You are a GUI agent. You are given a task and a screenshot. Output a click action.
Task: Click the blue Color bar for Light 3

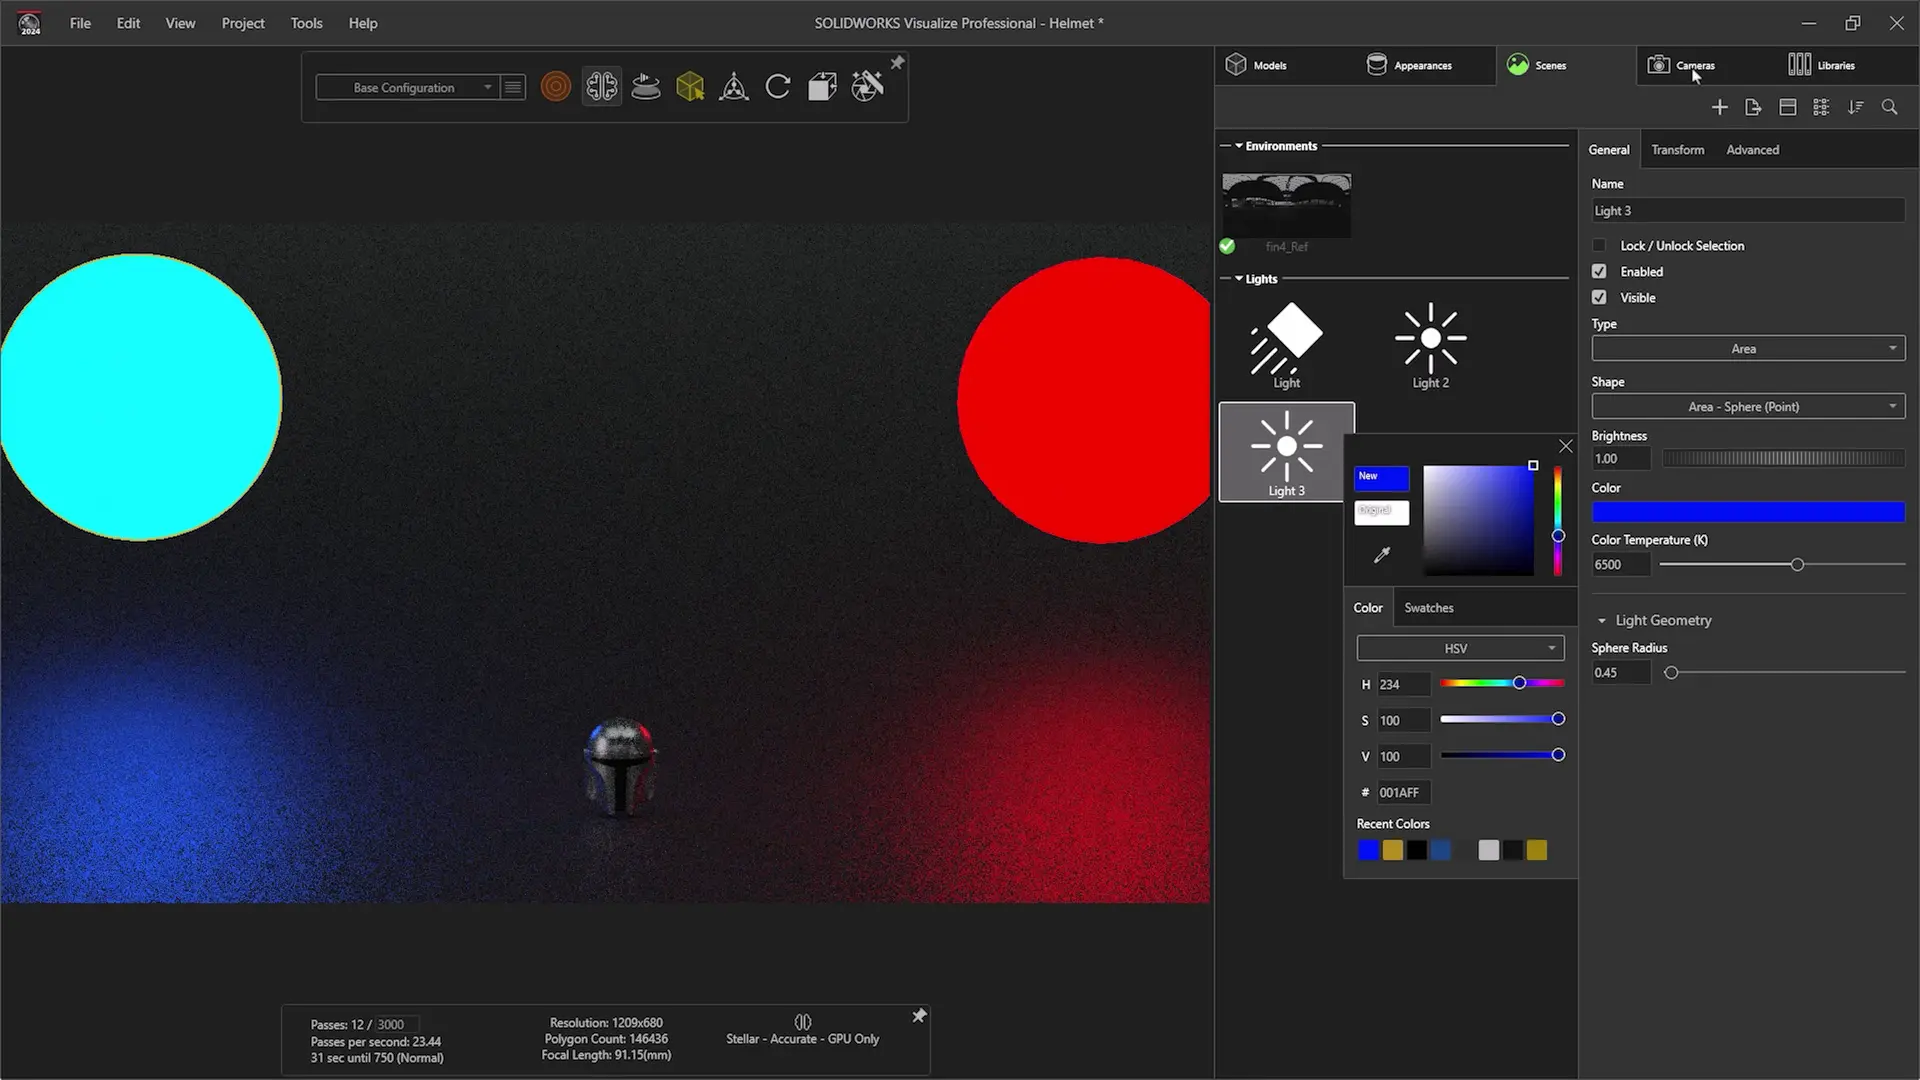click(x=1748, y=513)
